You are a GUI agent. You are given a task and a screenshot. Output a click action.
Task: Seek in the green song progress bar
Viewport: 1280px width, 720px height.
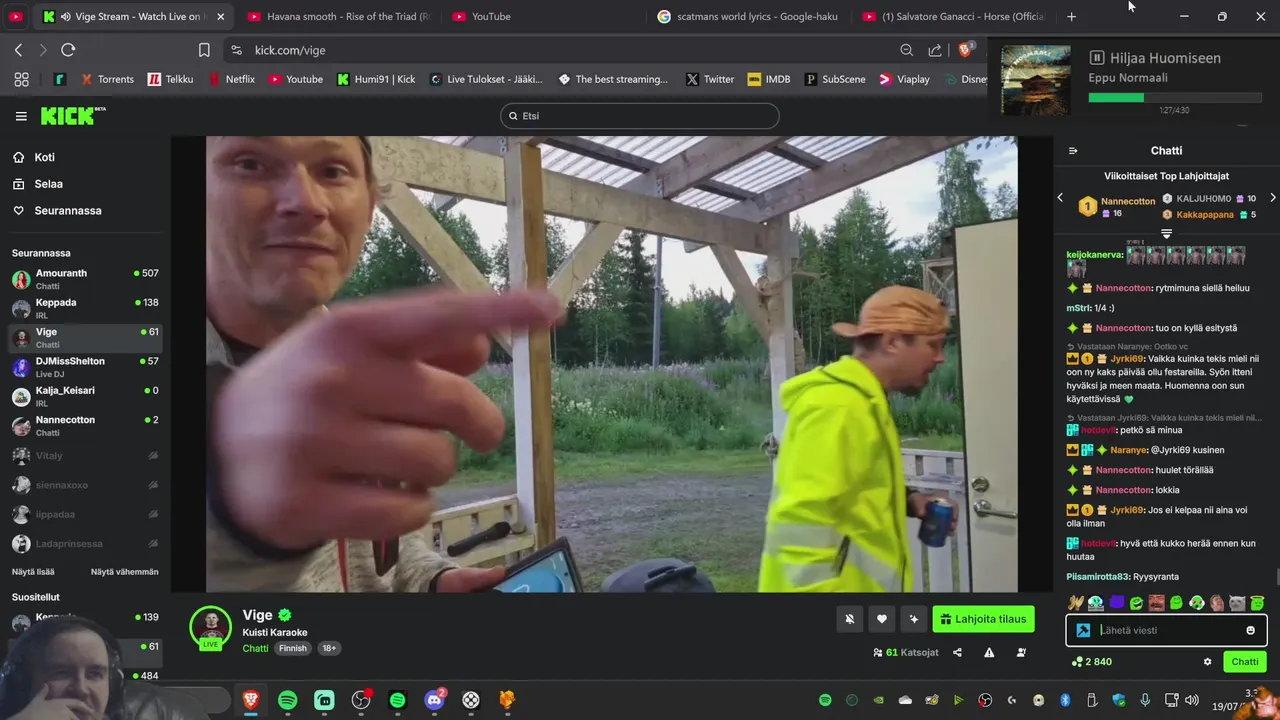(x=1175, y=98)
